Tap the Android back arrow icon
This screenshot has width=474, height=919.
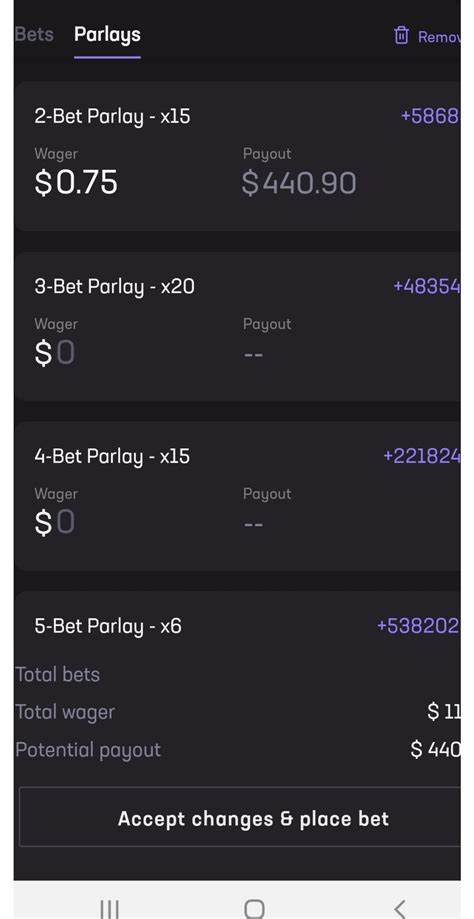[x=400, y=909]
